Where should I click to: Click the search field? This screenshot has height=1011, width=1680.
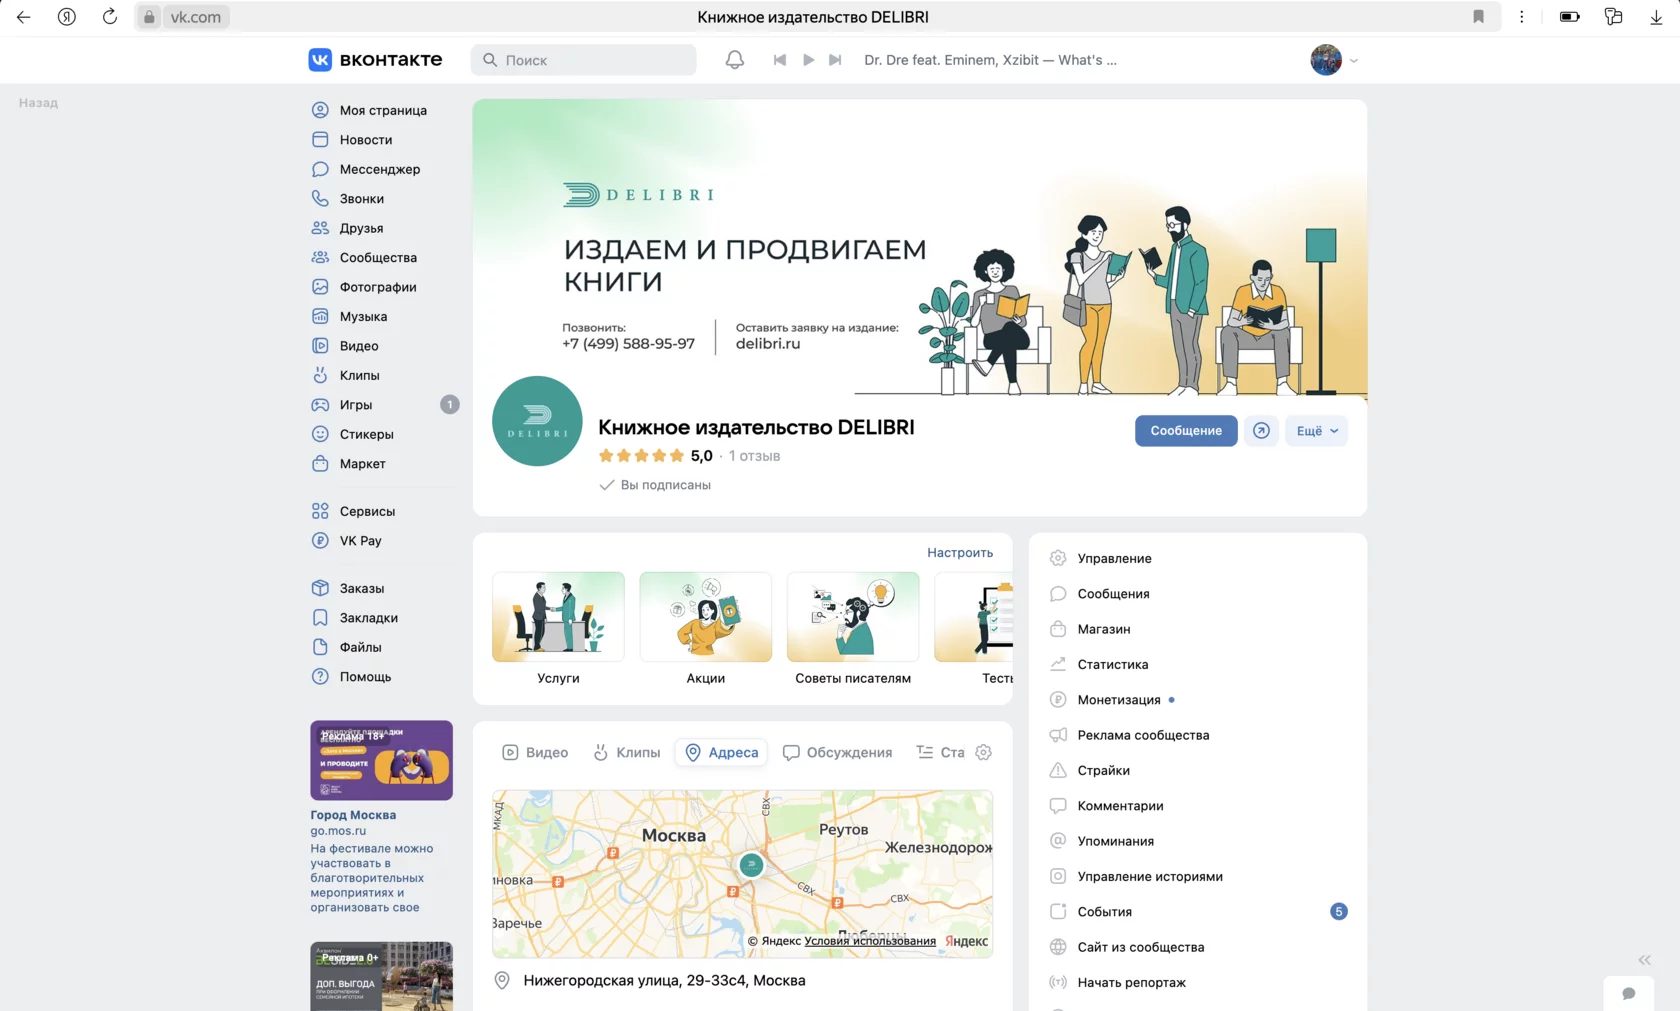pos(584,60)
